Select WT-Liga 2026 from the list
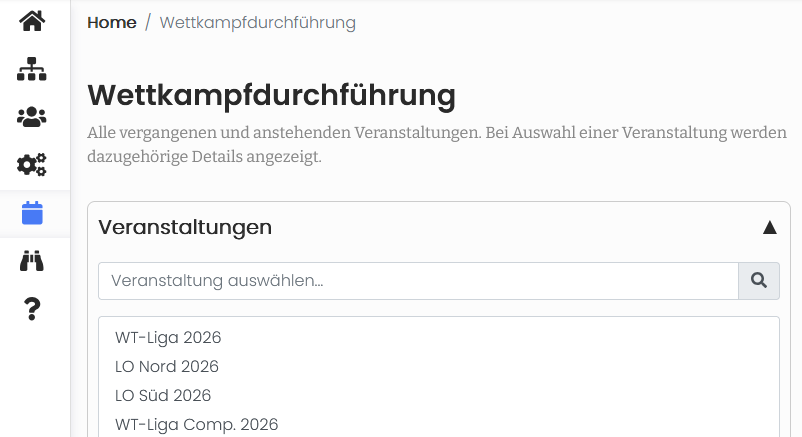The width and height of the screenshot is (802, 437). point(168,337)
